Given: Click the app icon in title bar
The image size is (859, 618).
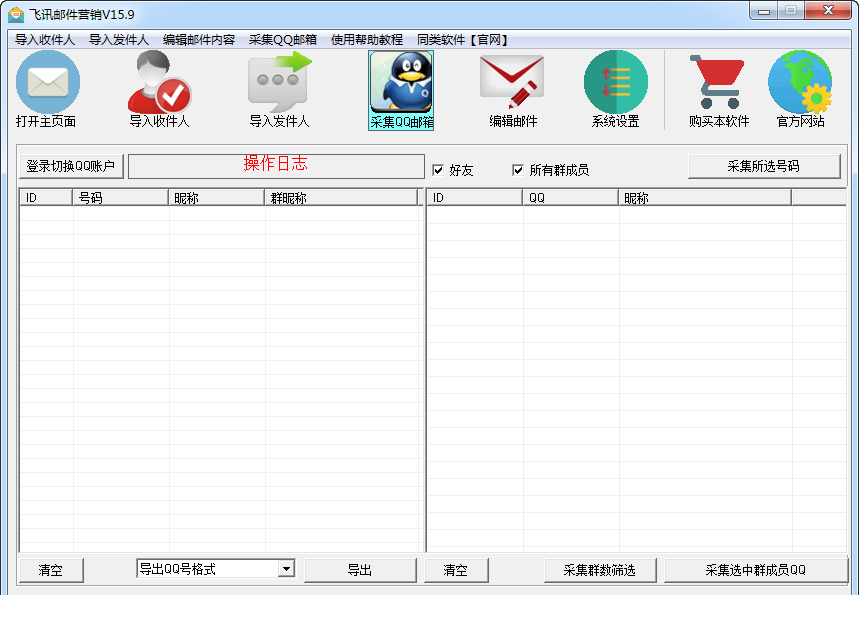Looking at the screenshot, I should (x=16, y=14).
